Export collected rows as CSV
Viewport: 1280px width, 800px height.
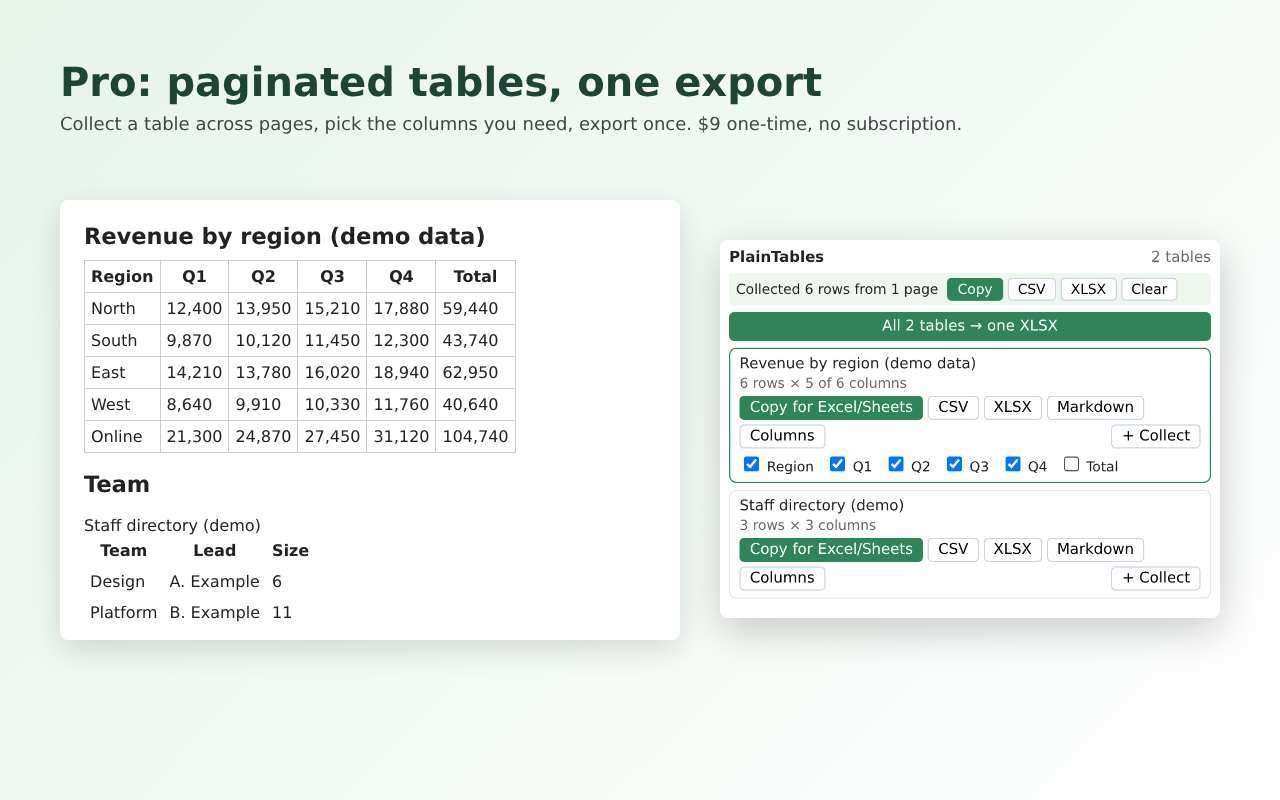(x=1031, y=289)
